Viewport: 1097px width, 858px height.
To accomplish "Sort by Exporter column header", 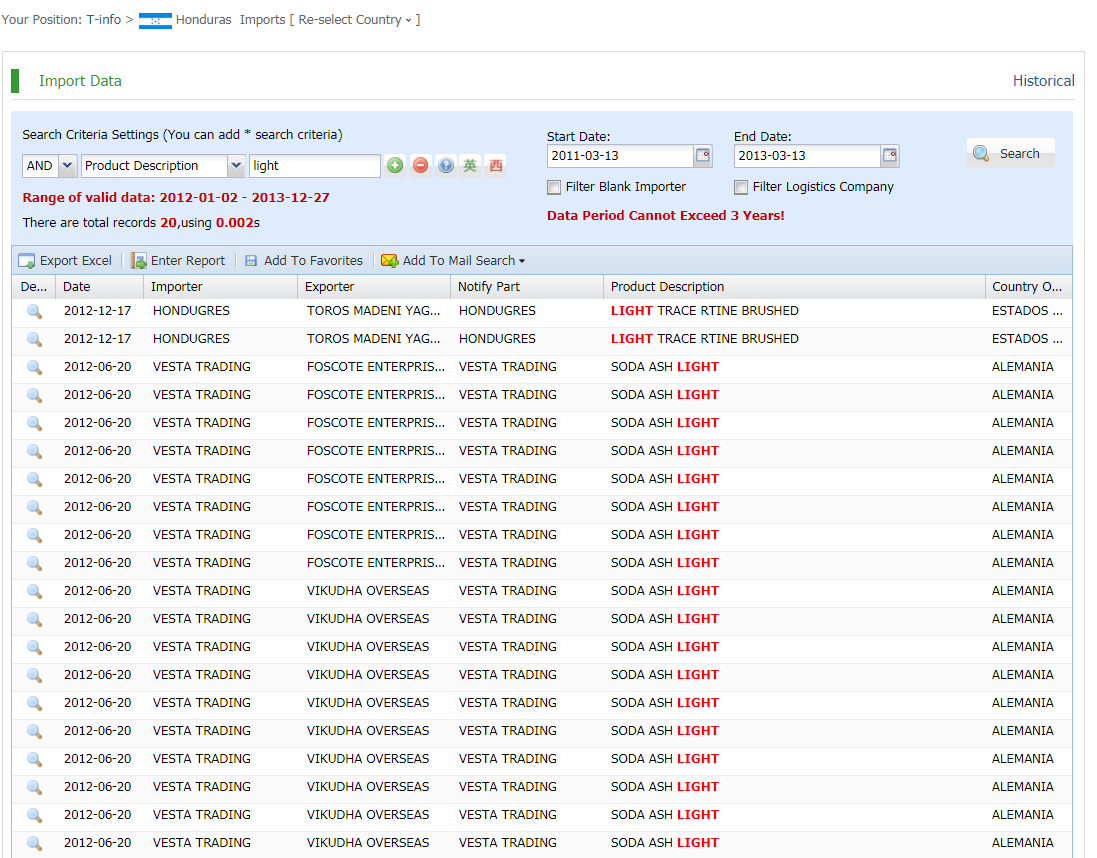I will pyautogui.click(x=374, y=287).
